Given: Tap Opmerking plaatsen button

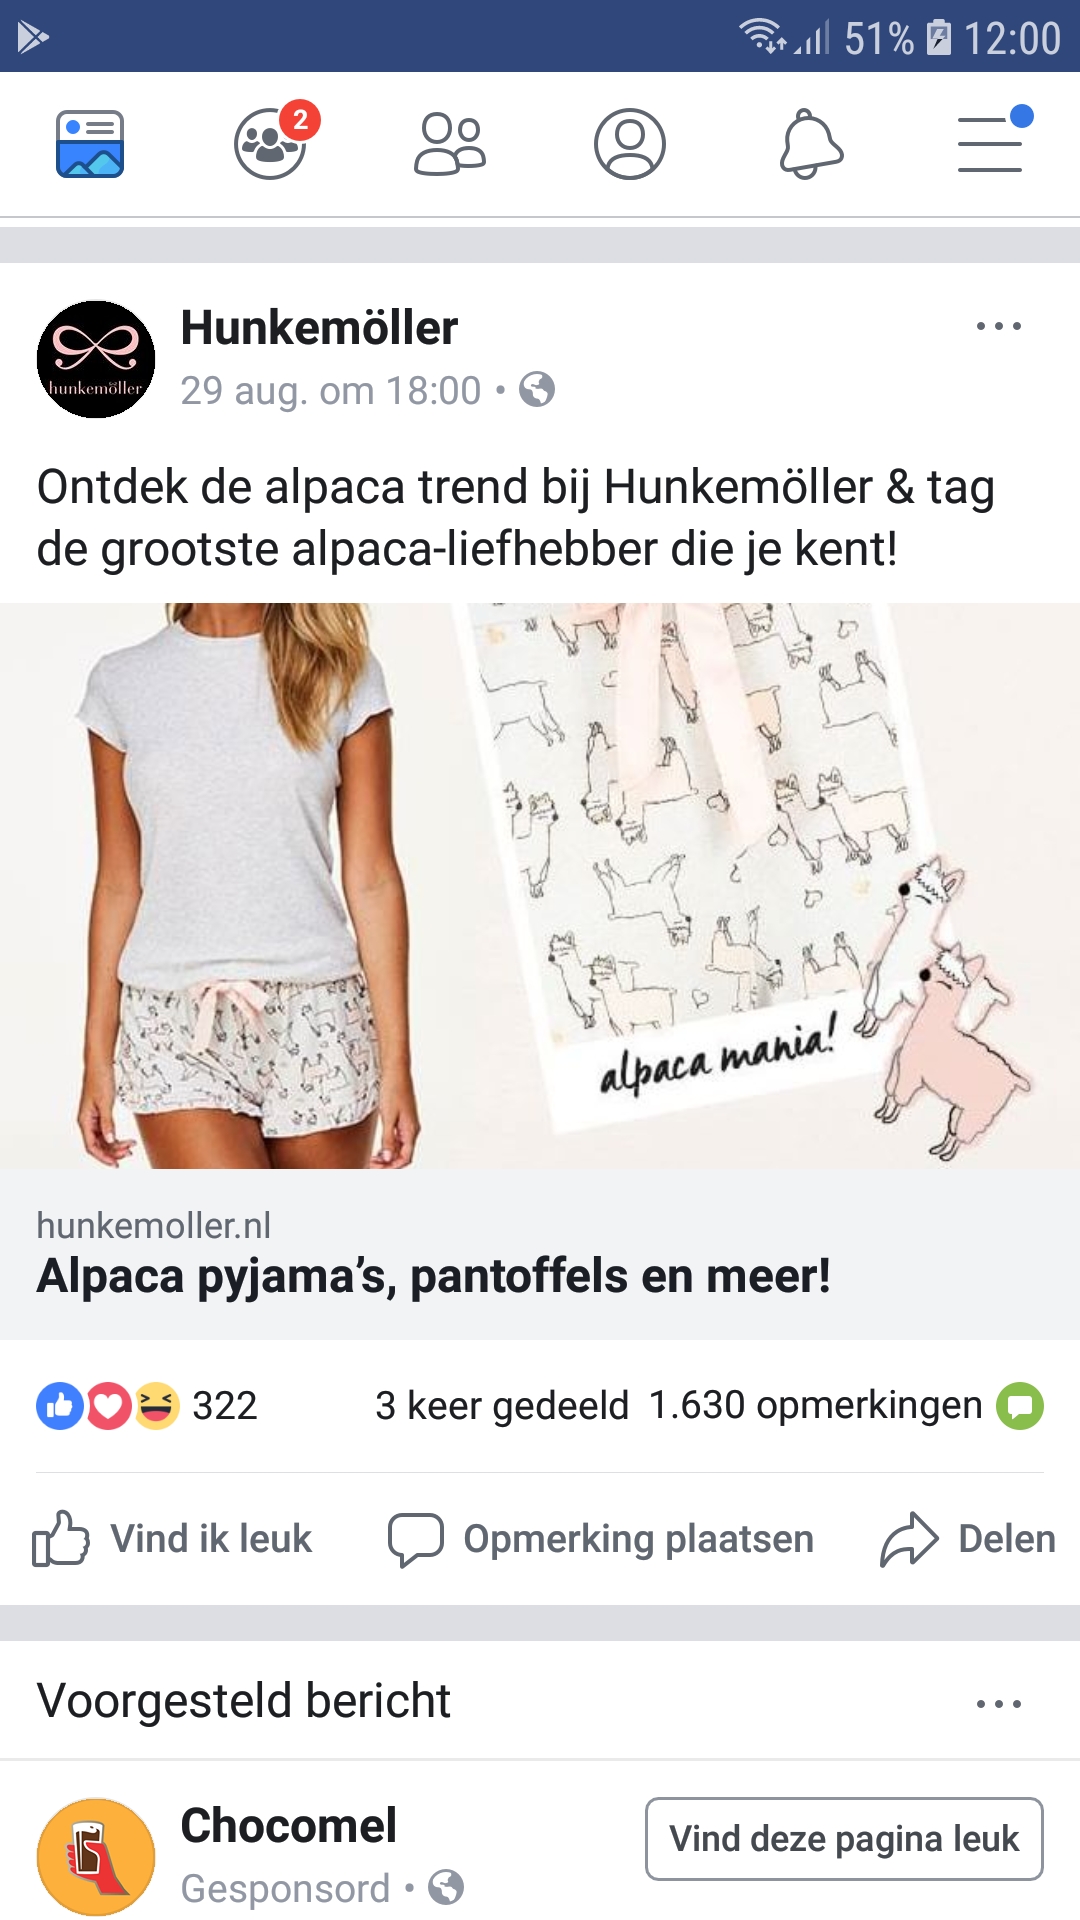Looking at the screenshot, I should coord(601,1539).
